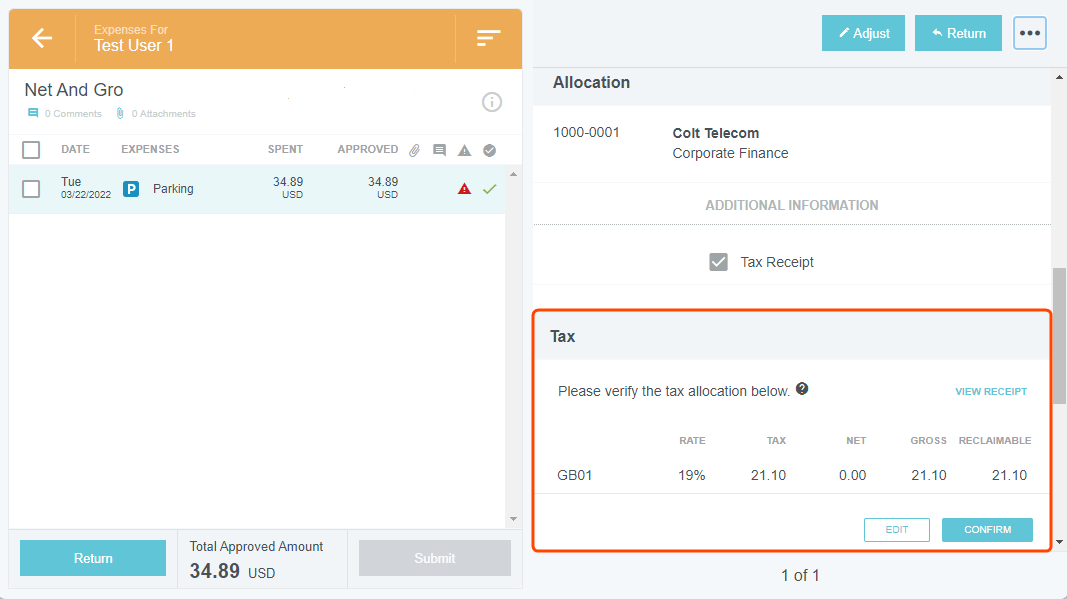The height and width of the screenshot is (599, 1067).
Task: Click the right details panel scrollbar
Action: (x=1059, y=330)
